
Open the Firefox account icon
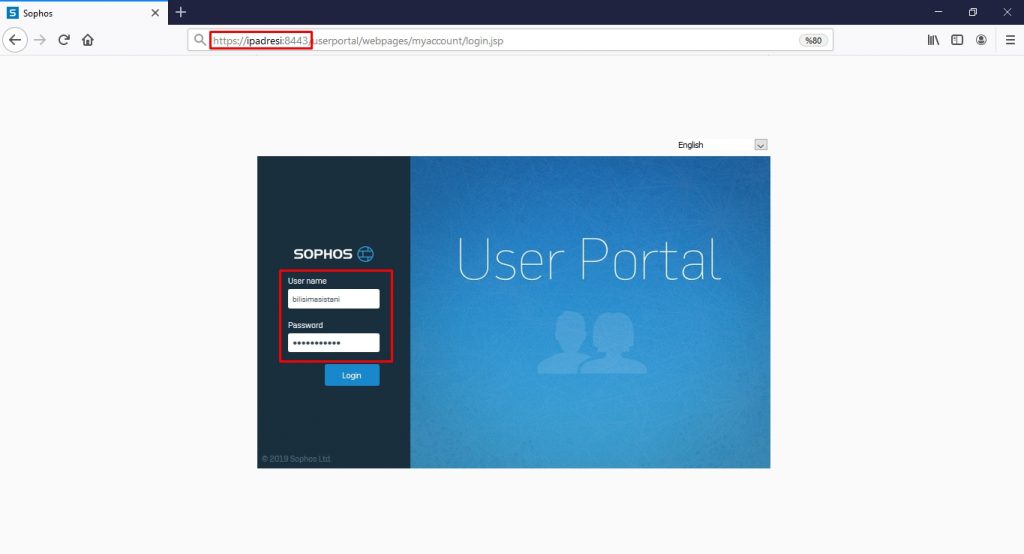[x=981, y=40]
